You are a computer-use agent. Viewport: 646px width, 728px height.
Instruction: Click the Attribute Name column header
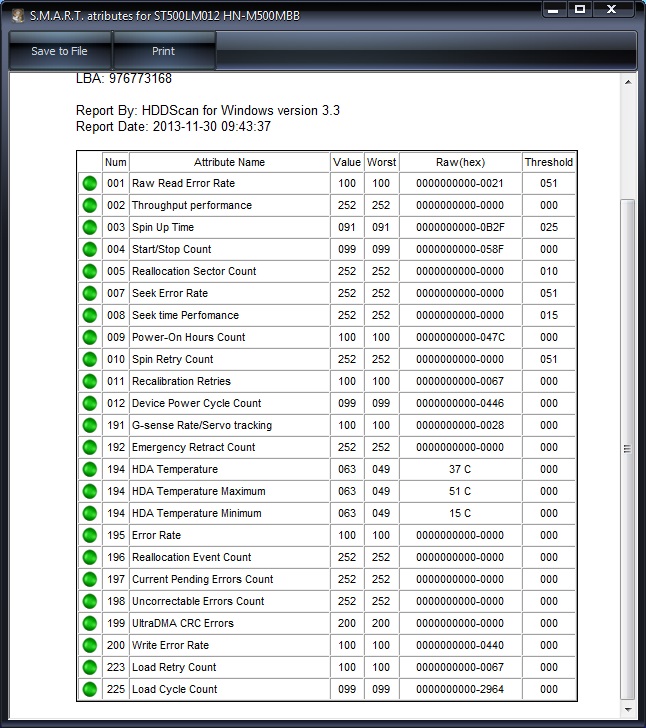coord(229,162)
